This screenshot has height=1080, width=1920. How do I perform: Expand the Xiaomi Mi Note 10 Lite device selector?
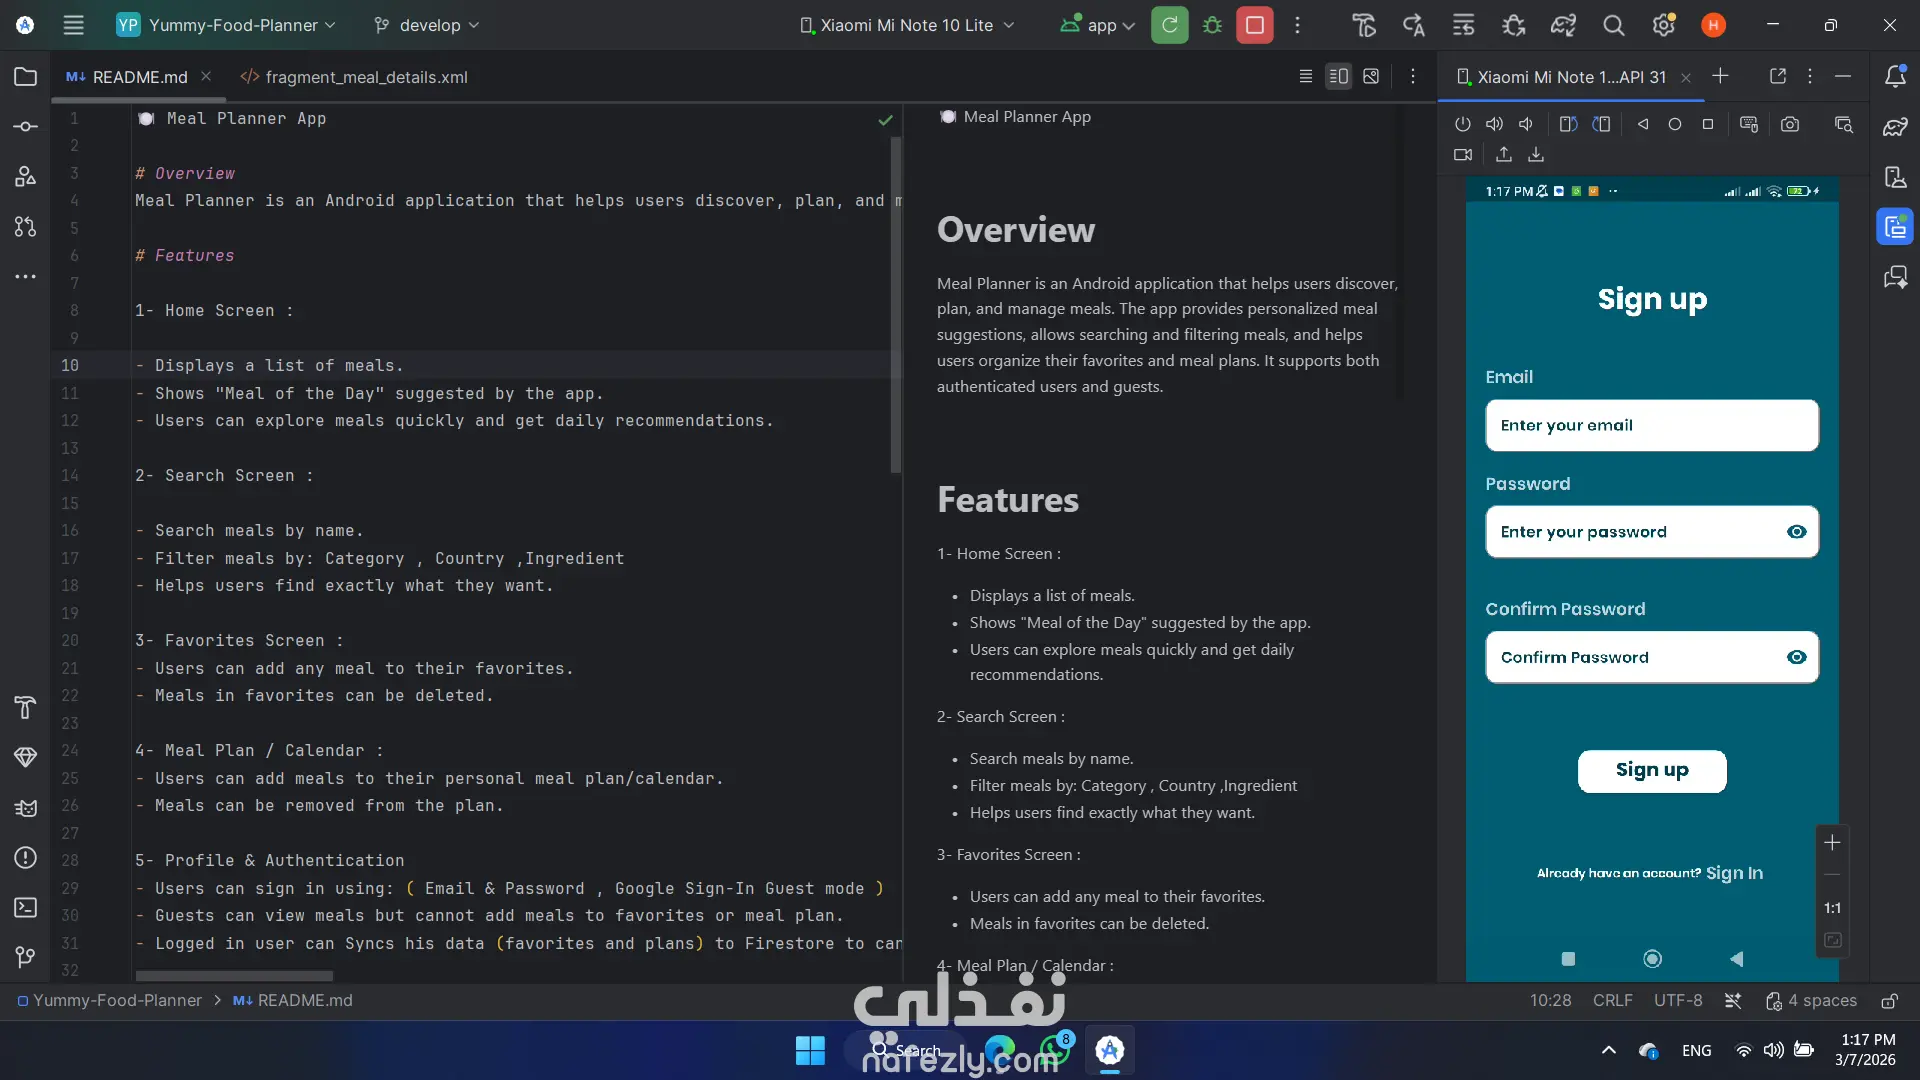(x=908, y=25)
